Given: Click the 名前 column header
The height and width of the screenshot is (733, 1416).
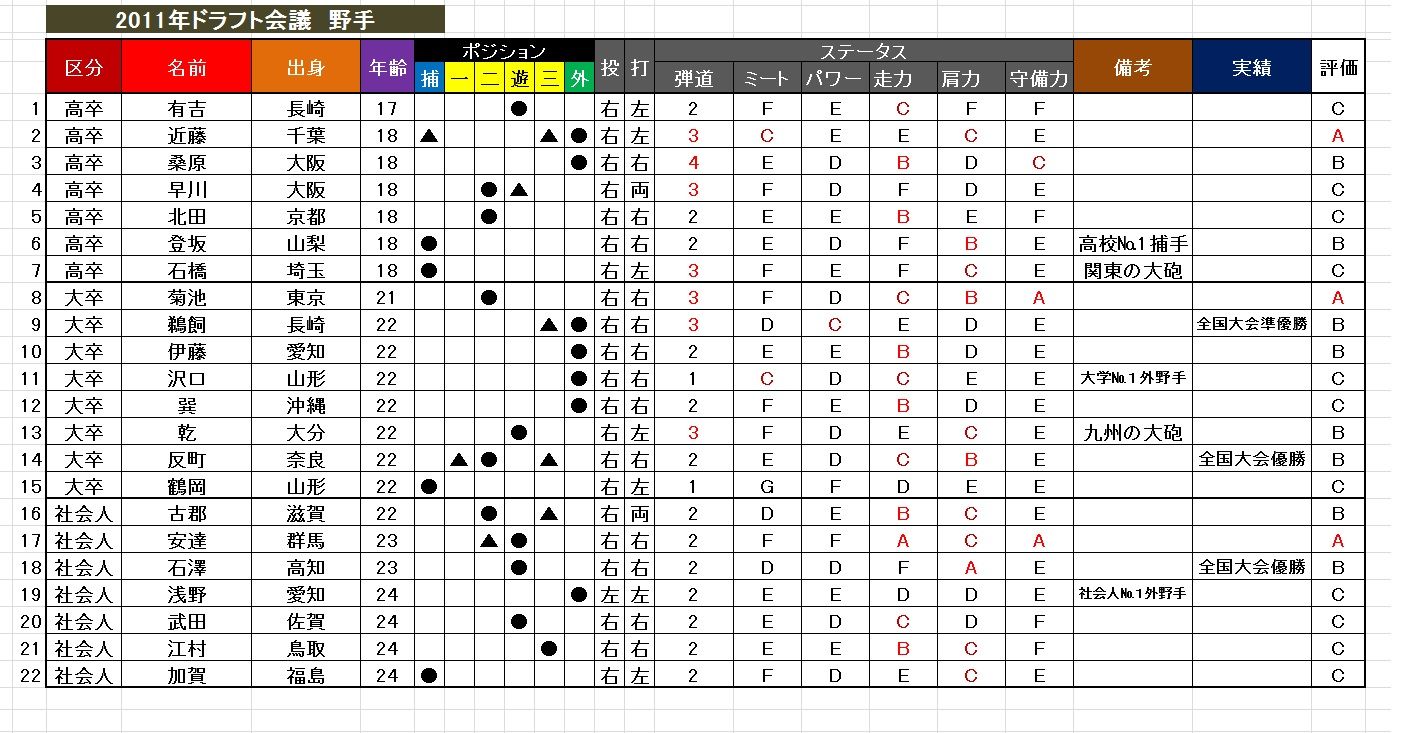Looking at the screenshot, I should point(187,67).
